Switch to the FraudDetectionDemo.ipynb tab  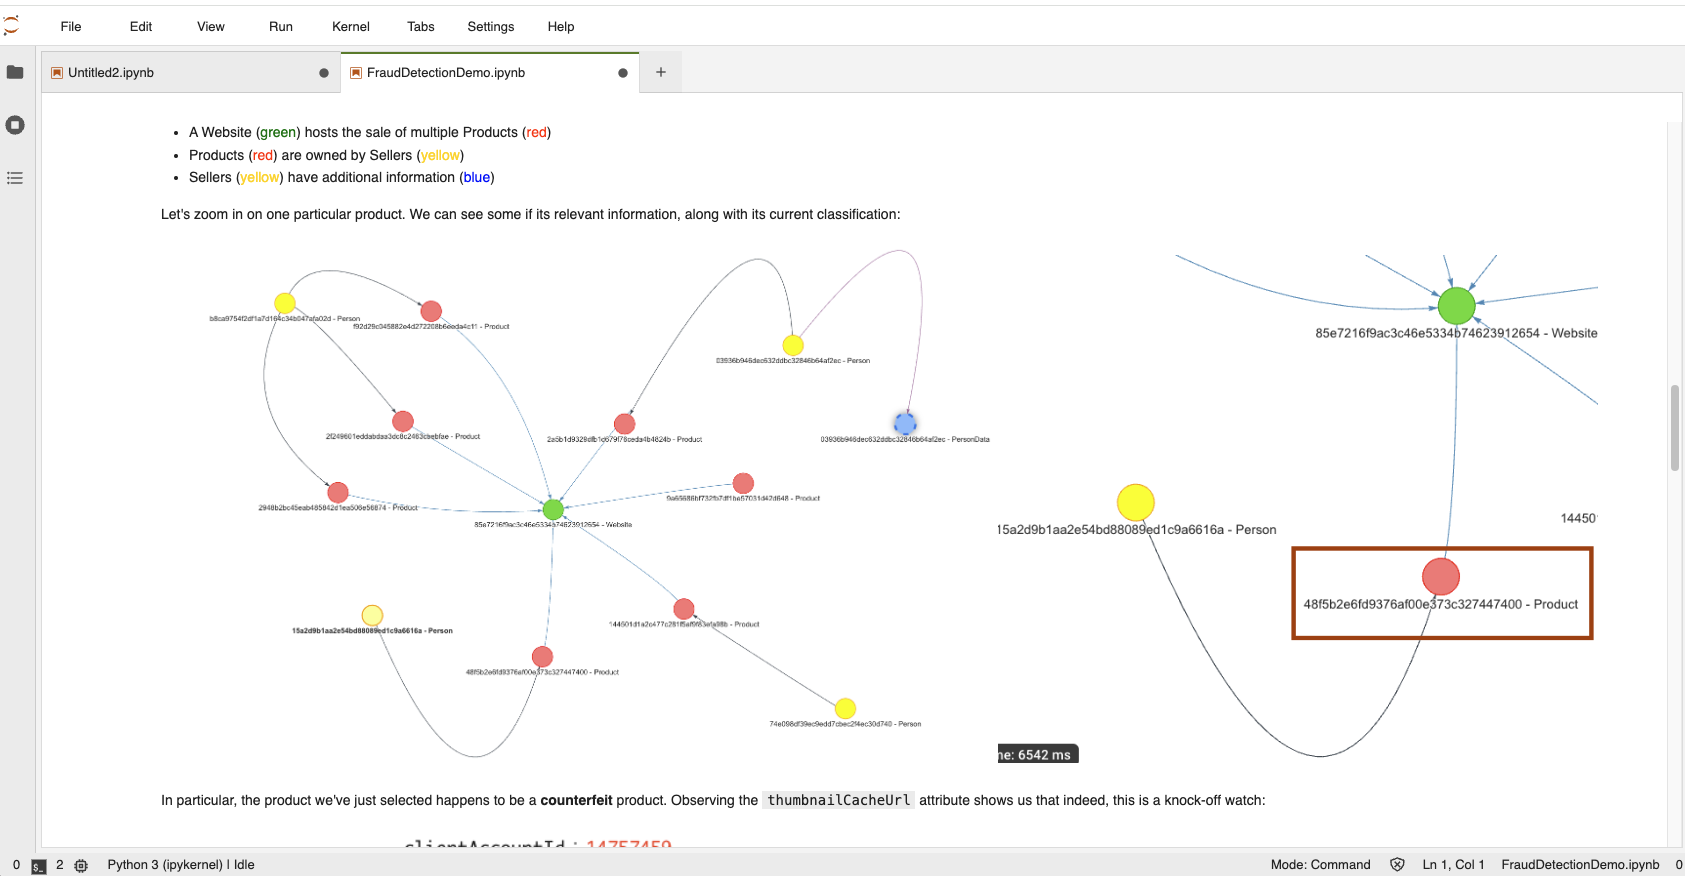coord(490,73)
